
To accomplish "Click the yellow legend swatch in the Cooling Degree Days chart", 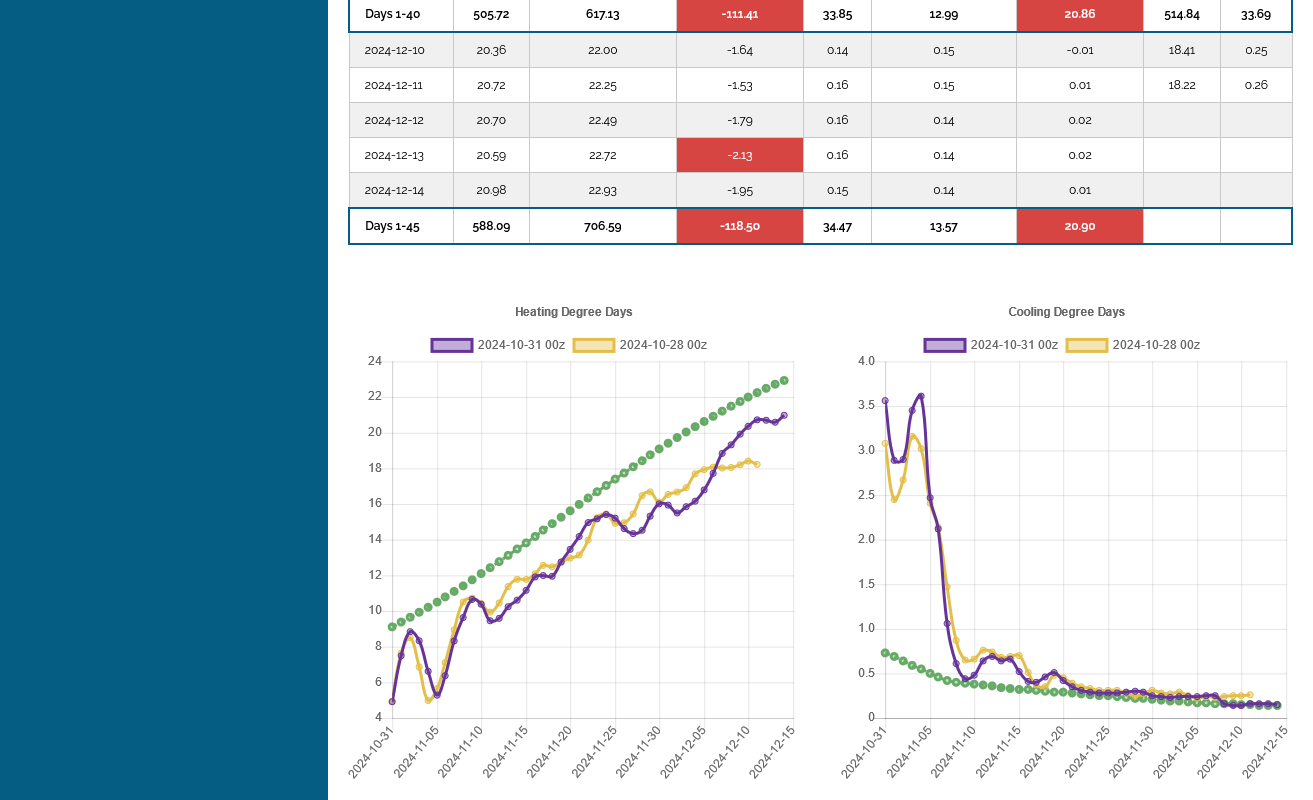I will click(1086, 345).
